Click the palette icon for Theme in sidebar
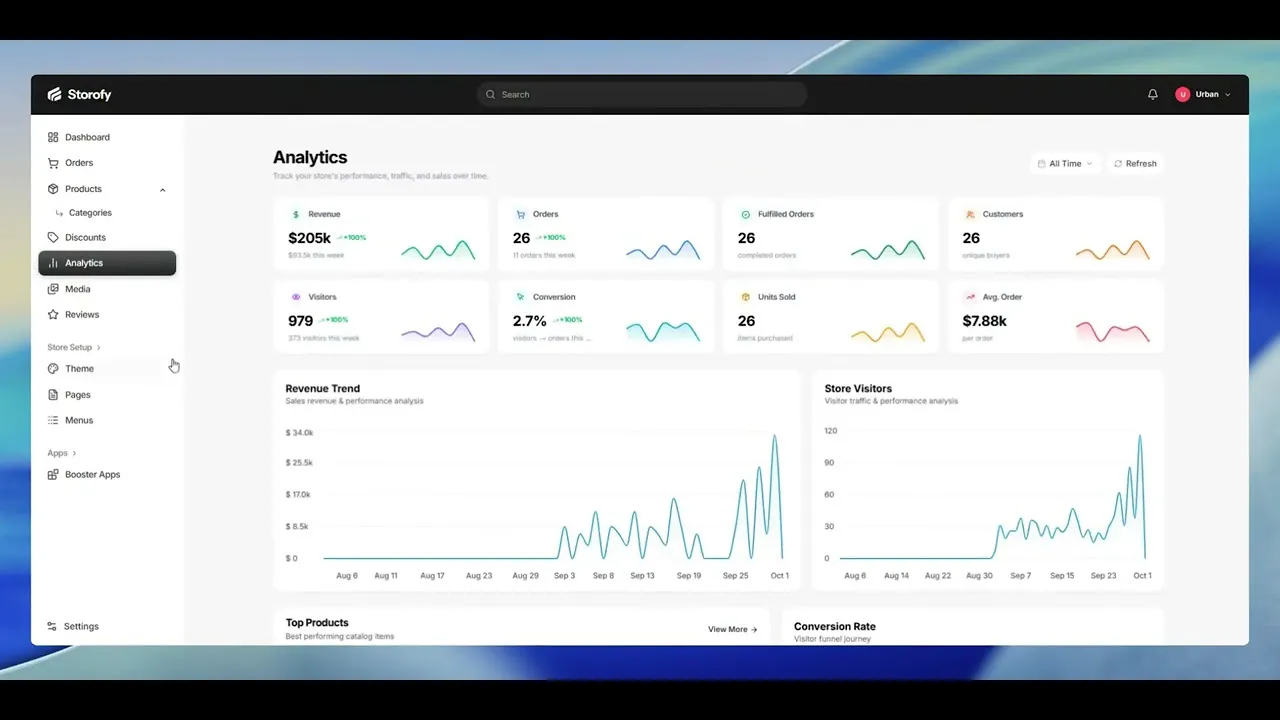The width and height of the screenshot is (1280, 720). click(53, 369)
